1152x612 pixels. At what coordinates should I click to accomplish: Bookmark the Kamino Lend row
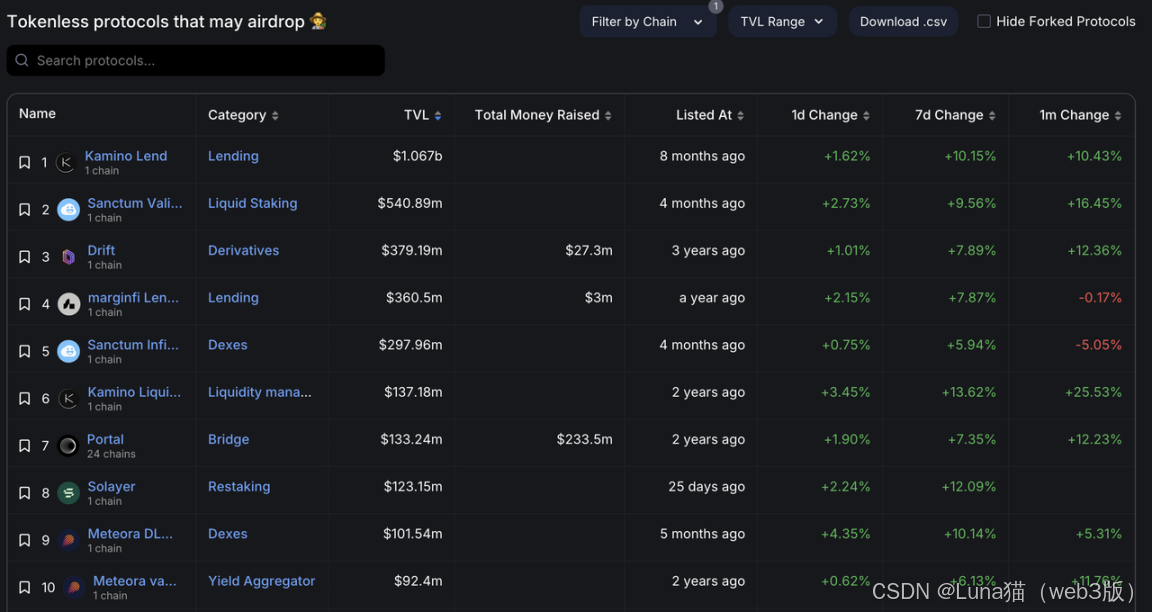pyautogui.click(x=24, y=162)
